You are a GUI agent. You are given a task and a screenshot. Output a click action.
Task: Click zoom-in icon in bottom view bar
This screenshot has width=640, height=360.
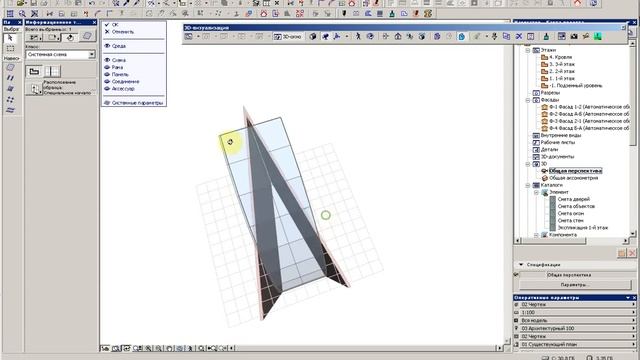[148, 349]
